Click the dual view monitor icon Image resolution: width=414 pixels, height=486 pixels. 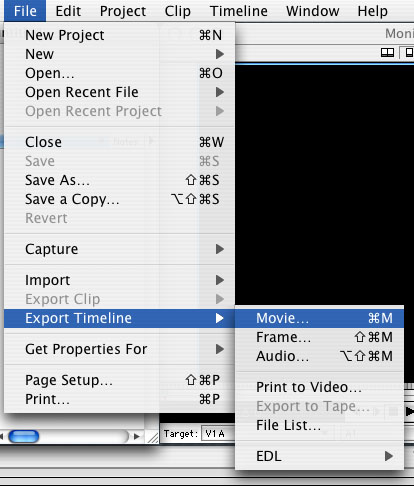click(x=387, y=52)
